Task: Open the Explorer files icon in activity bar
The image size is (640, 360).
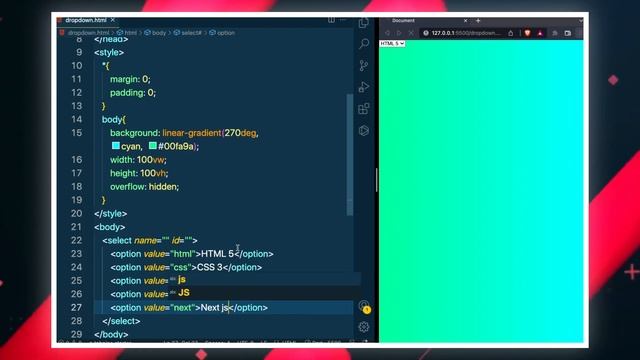Action: point(364,23)
